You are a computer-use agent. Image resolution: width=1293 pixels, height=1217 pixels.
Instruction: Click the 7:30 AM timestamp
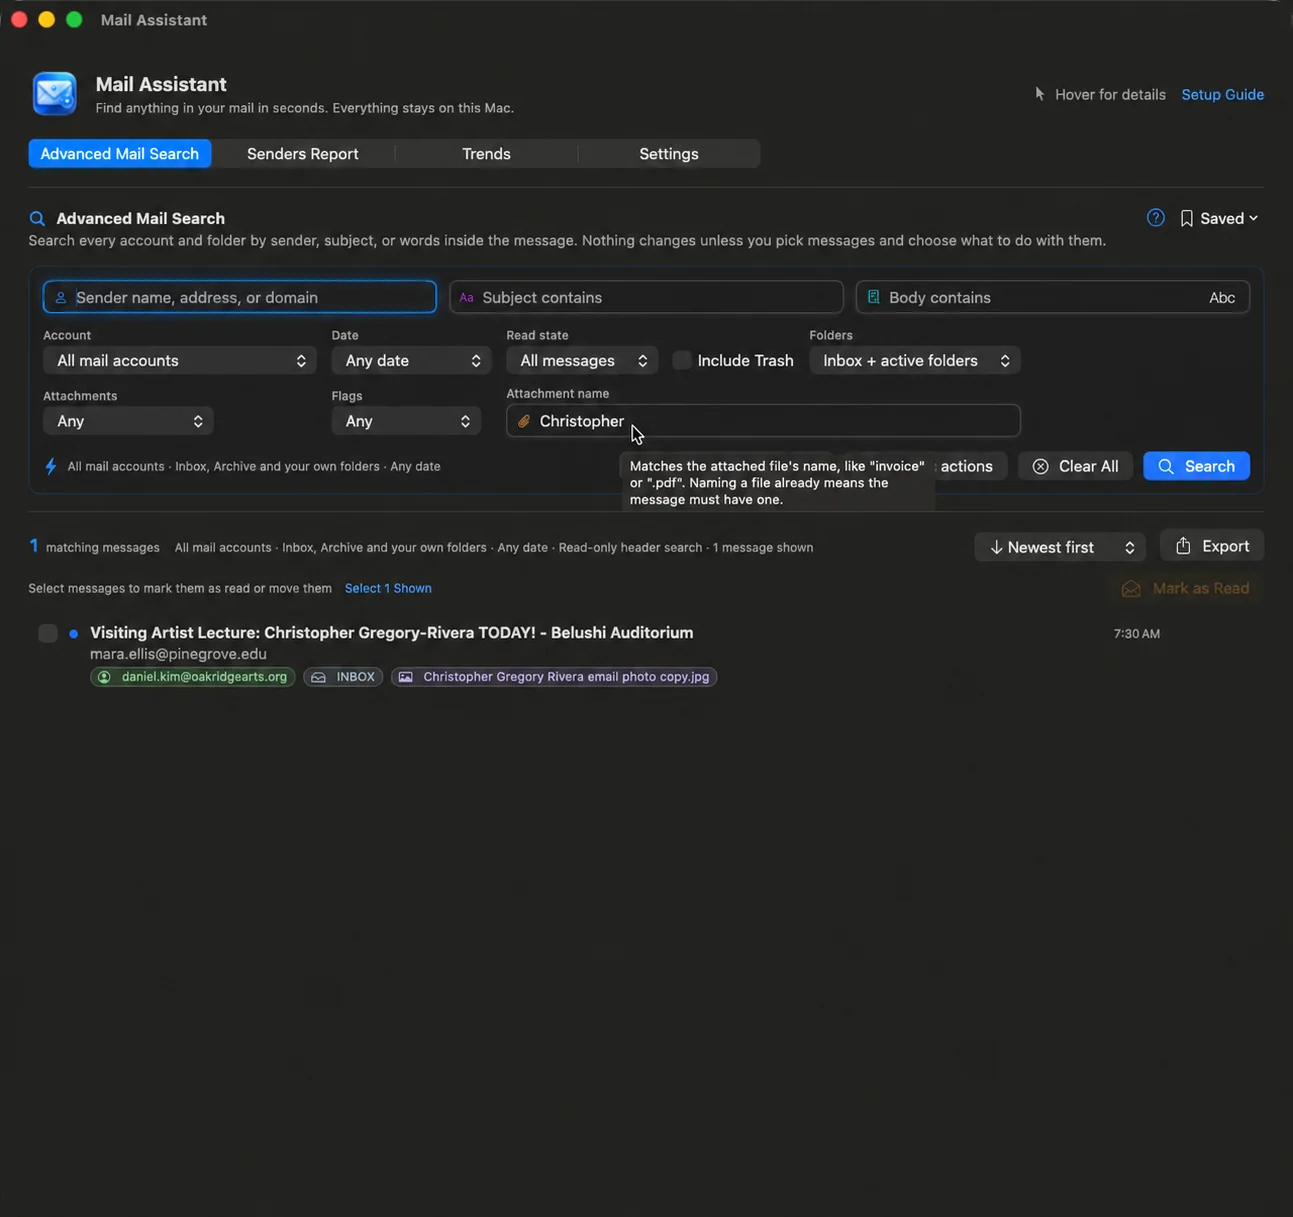1137,634
